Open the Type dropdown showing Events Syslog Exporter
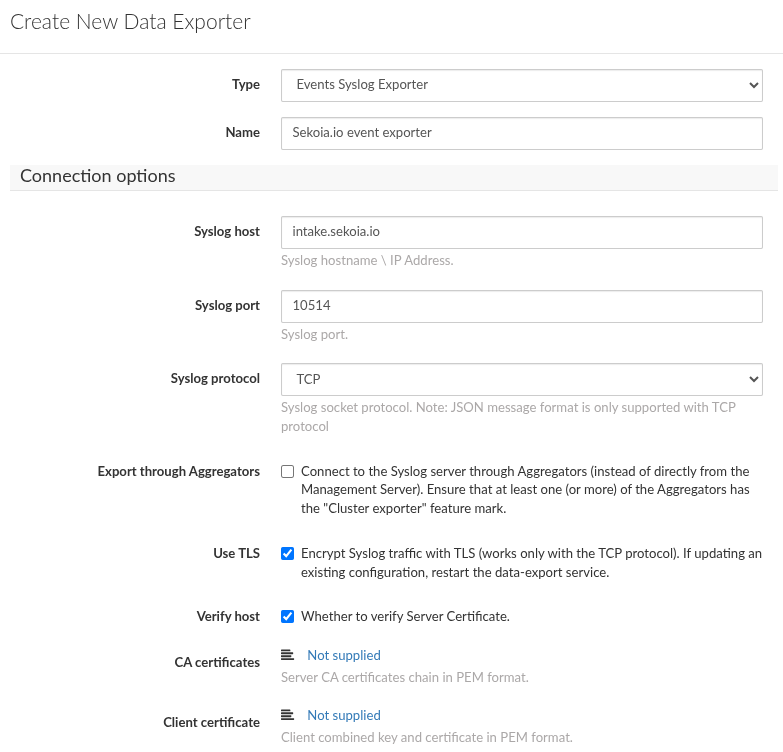This screenshot has width=783, height=752. 521,85
